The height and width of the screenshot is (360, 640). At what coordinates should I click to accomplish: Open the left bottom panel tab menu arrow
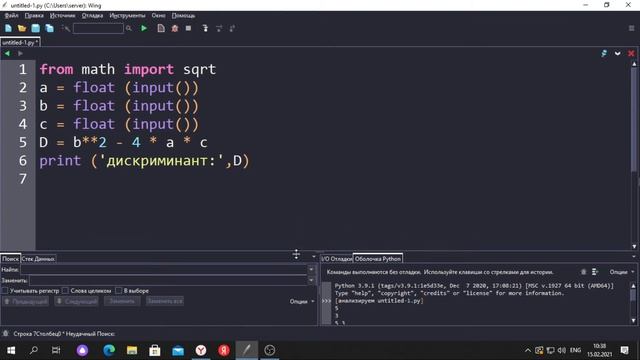tap(313, 257)
